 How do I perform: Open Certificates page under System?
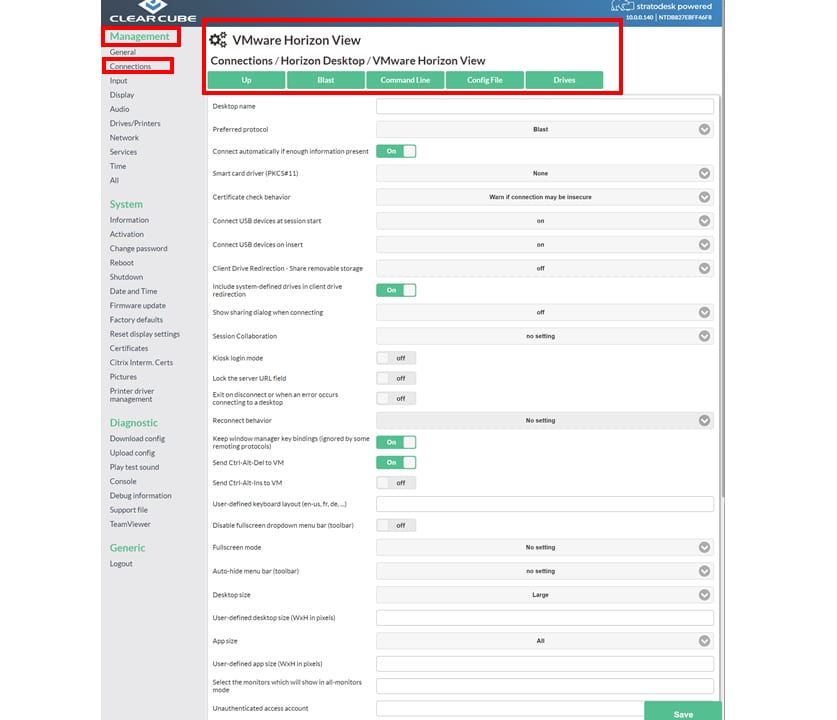point(129,349)
